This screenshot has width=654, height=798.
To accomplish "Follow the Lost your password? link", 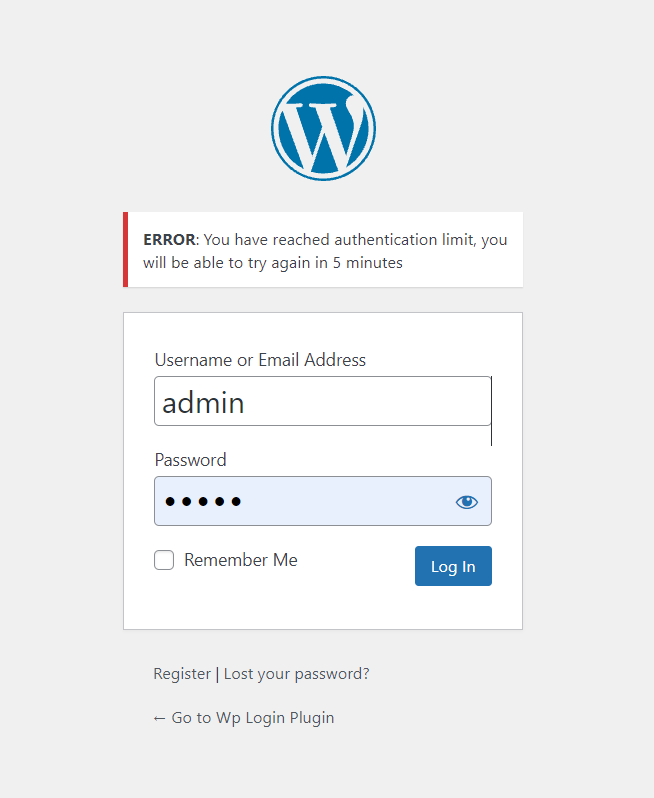I will (296, 674).
